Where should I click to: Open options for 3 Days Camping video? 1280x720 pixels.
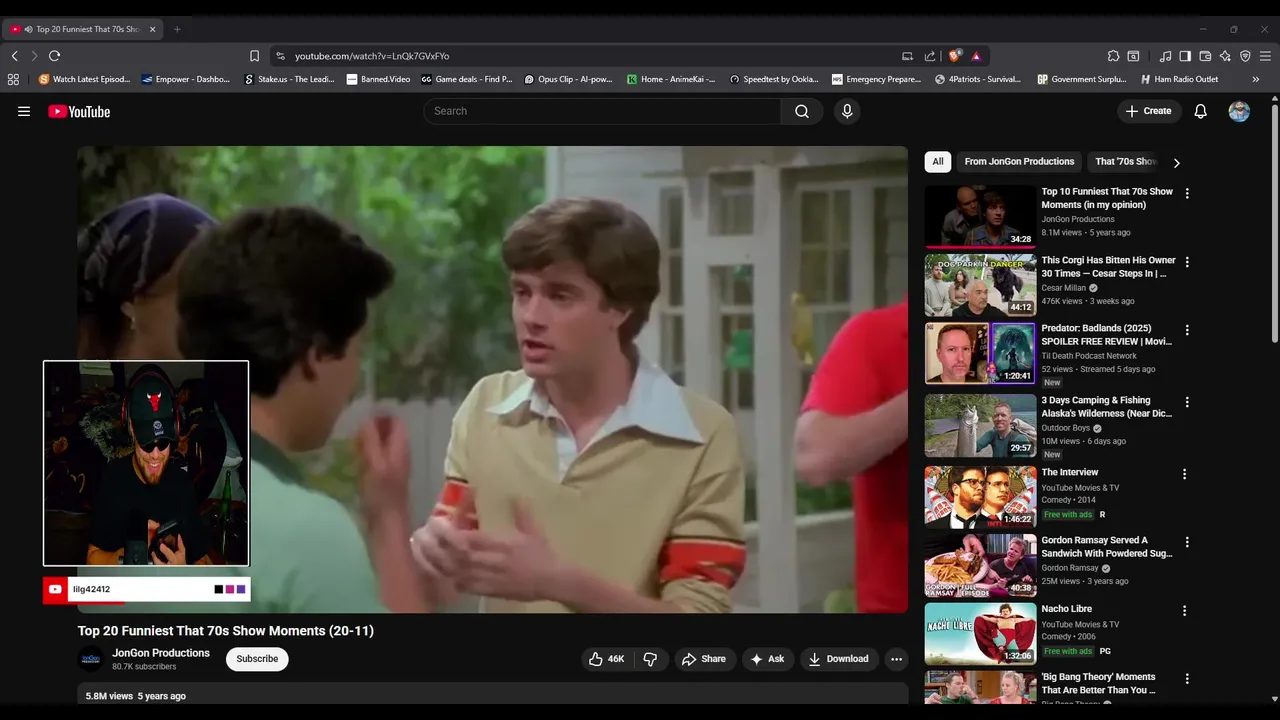pos(1187,402)
